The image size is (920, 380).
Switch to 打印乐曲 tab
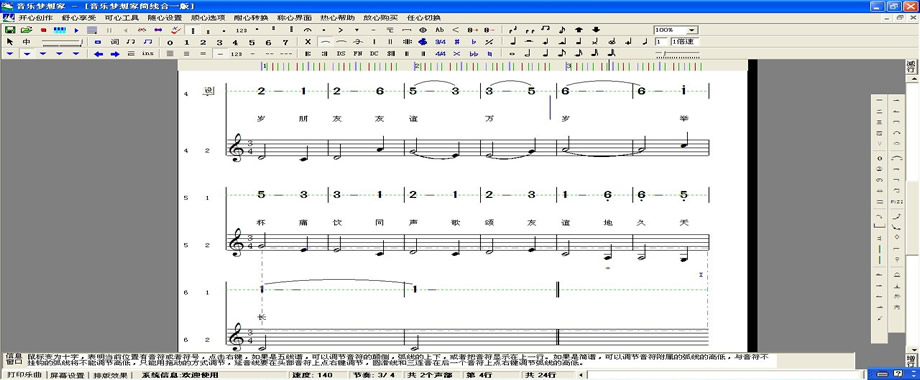click(24, 375)
